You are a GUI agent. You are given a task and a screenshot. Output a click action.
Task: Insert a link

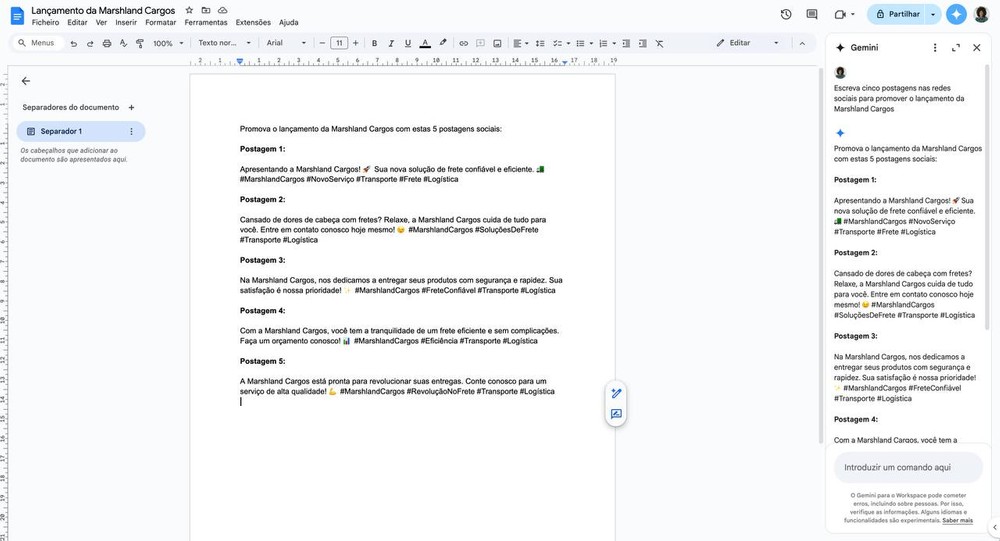coord(464,43)
